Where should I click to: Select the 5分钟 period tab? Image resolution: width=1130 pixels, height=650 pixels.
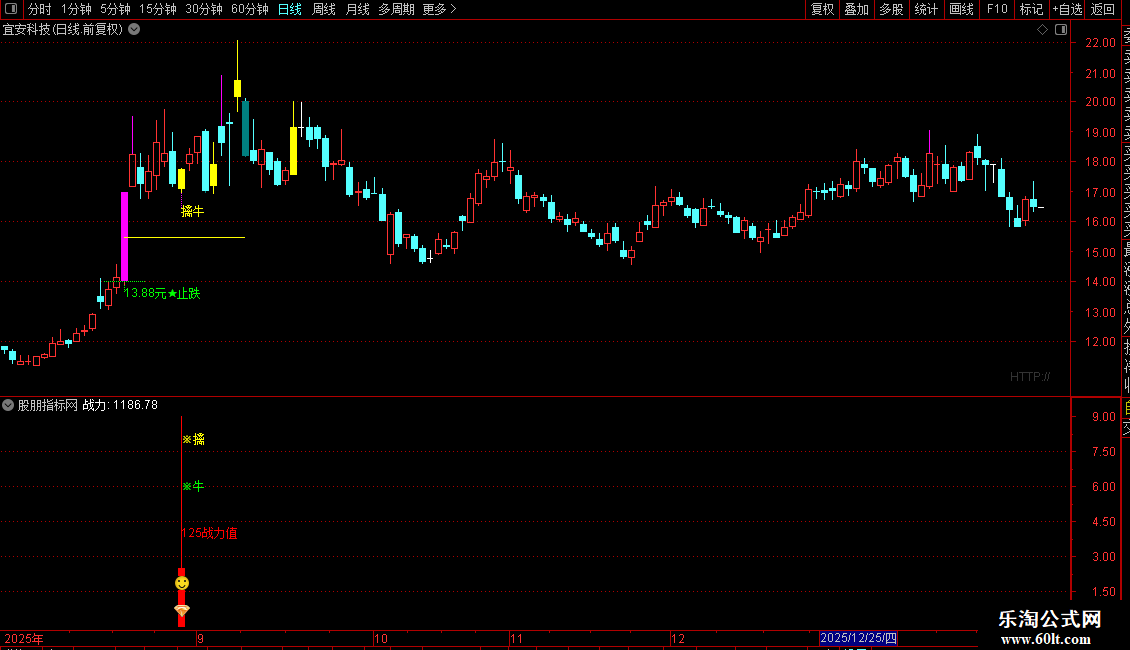tap(115, 9)
